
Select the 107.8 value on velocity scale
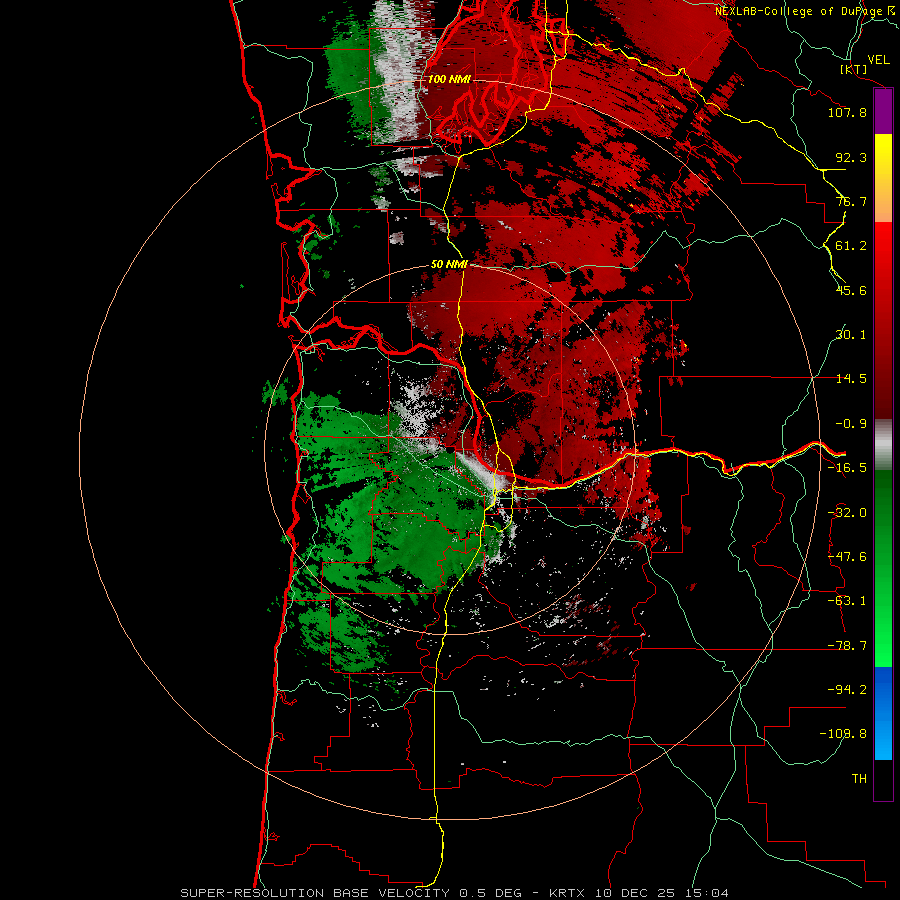(847, 112)
